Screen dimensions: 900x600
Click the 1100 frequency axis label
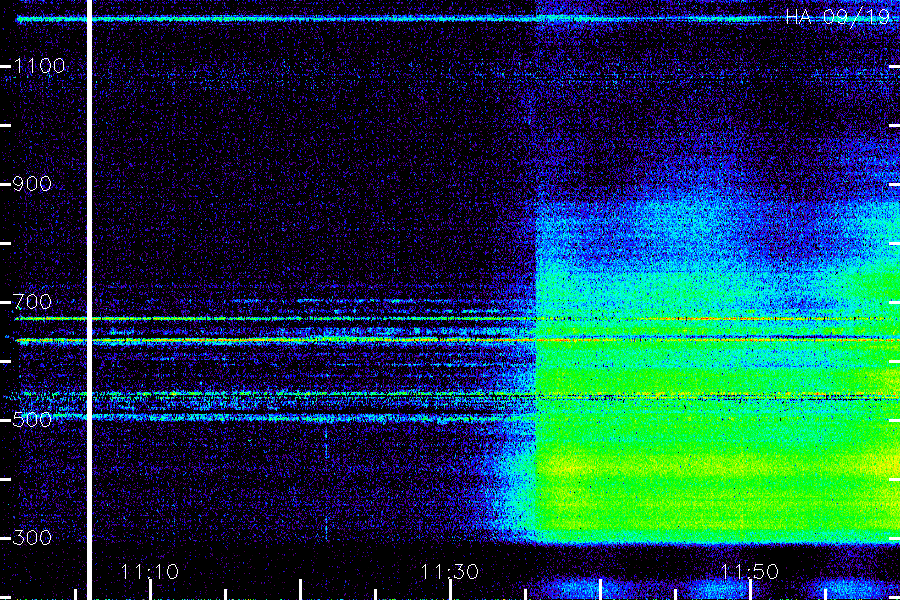[x=39, y=65]
